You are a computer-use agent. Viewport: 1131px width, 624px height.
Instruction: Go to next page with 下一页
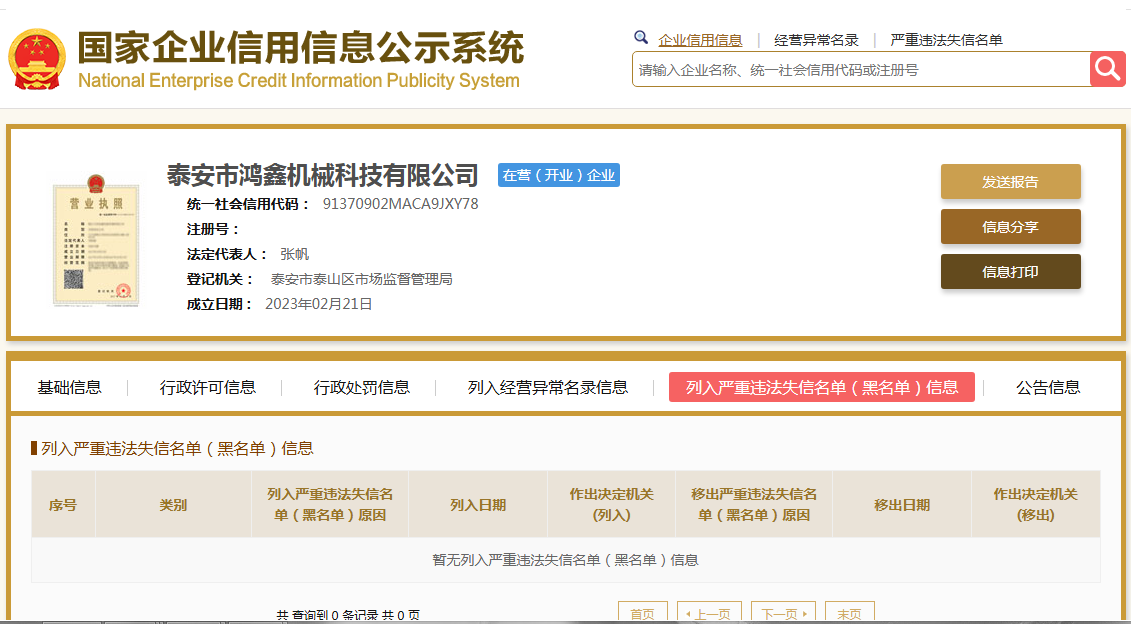tap(783, 613)
